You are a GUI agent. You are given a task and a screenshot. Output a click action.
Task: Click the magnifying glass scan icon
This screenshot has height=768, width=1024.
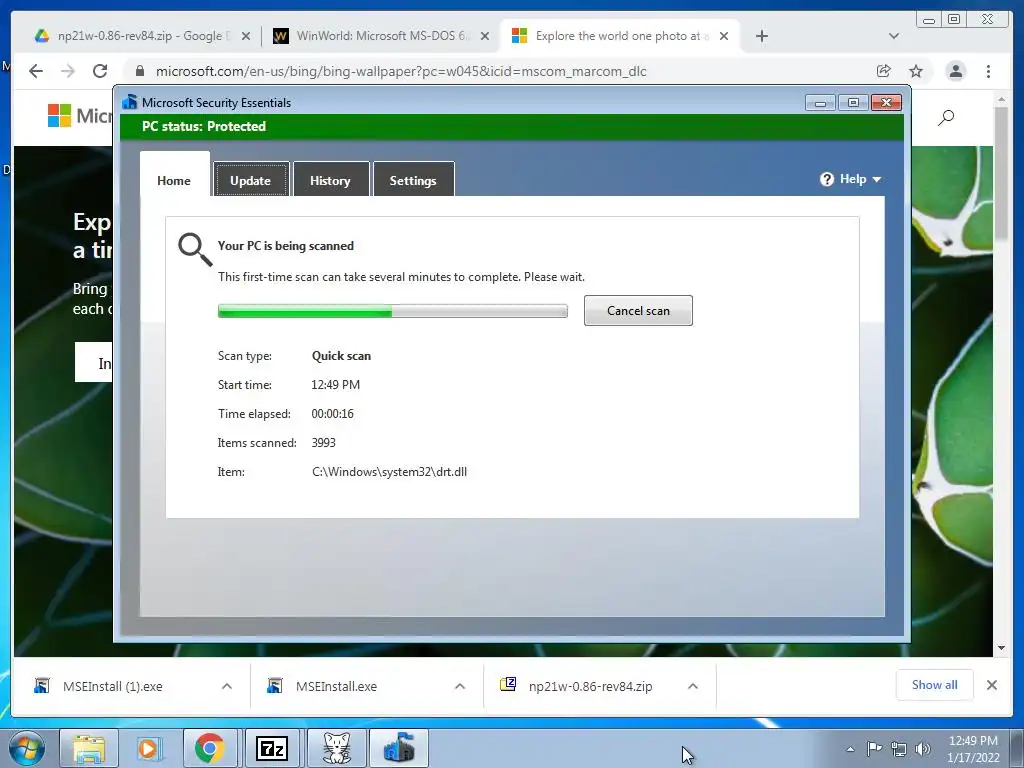pyautogui.click(x=195, y=249)
